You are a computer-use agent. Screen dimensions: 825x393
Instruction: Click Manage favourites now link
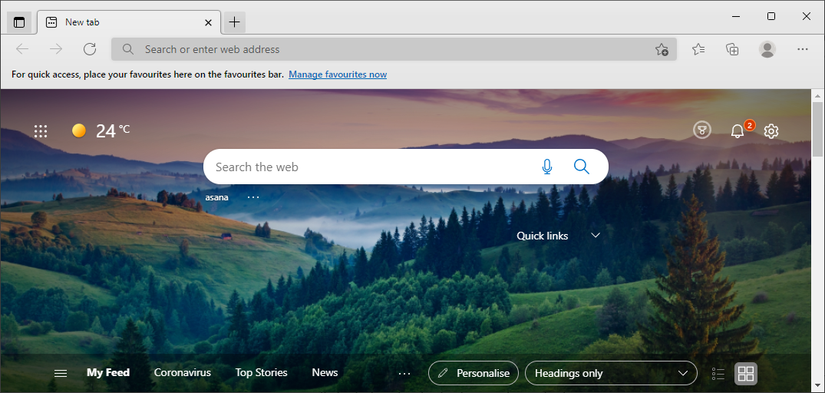pos(338,75)
